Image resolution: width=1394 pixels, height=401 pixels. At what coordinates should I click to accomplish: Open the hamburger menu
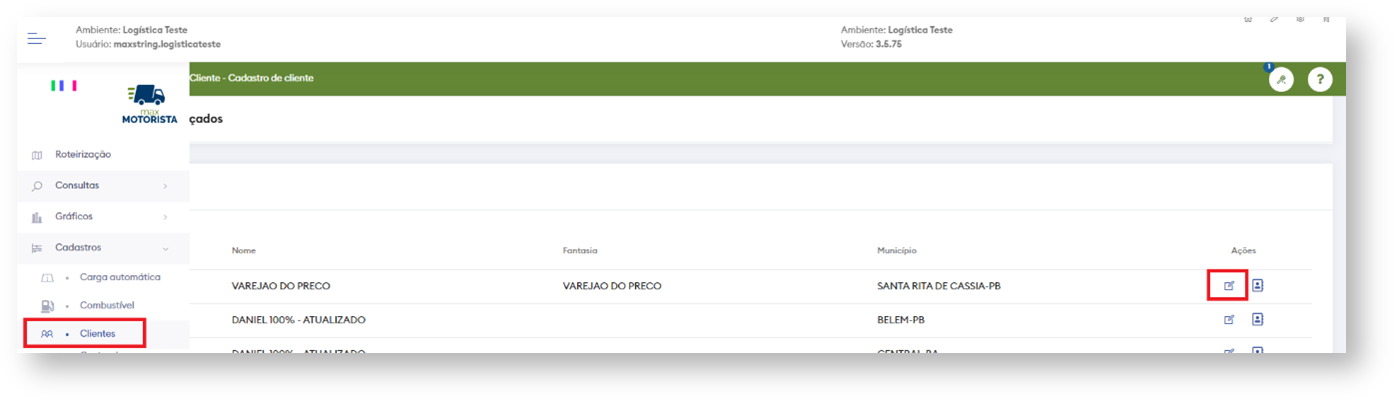[x=37, y=38]
